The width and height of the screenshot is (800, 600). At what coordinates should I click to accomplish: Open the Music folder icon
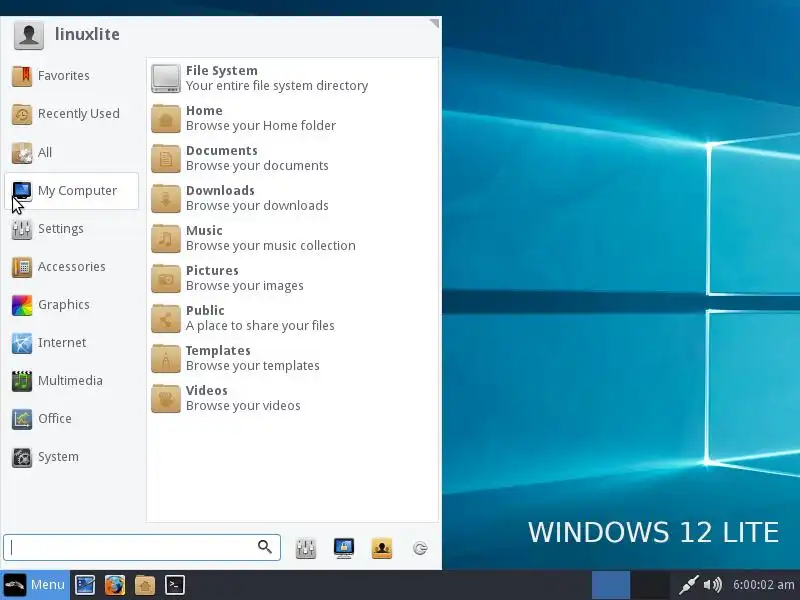click(x=166, y=238)
